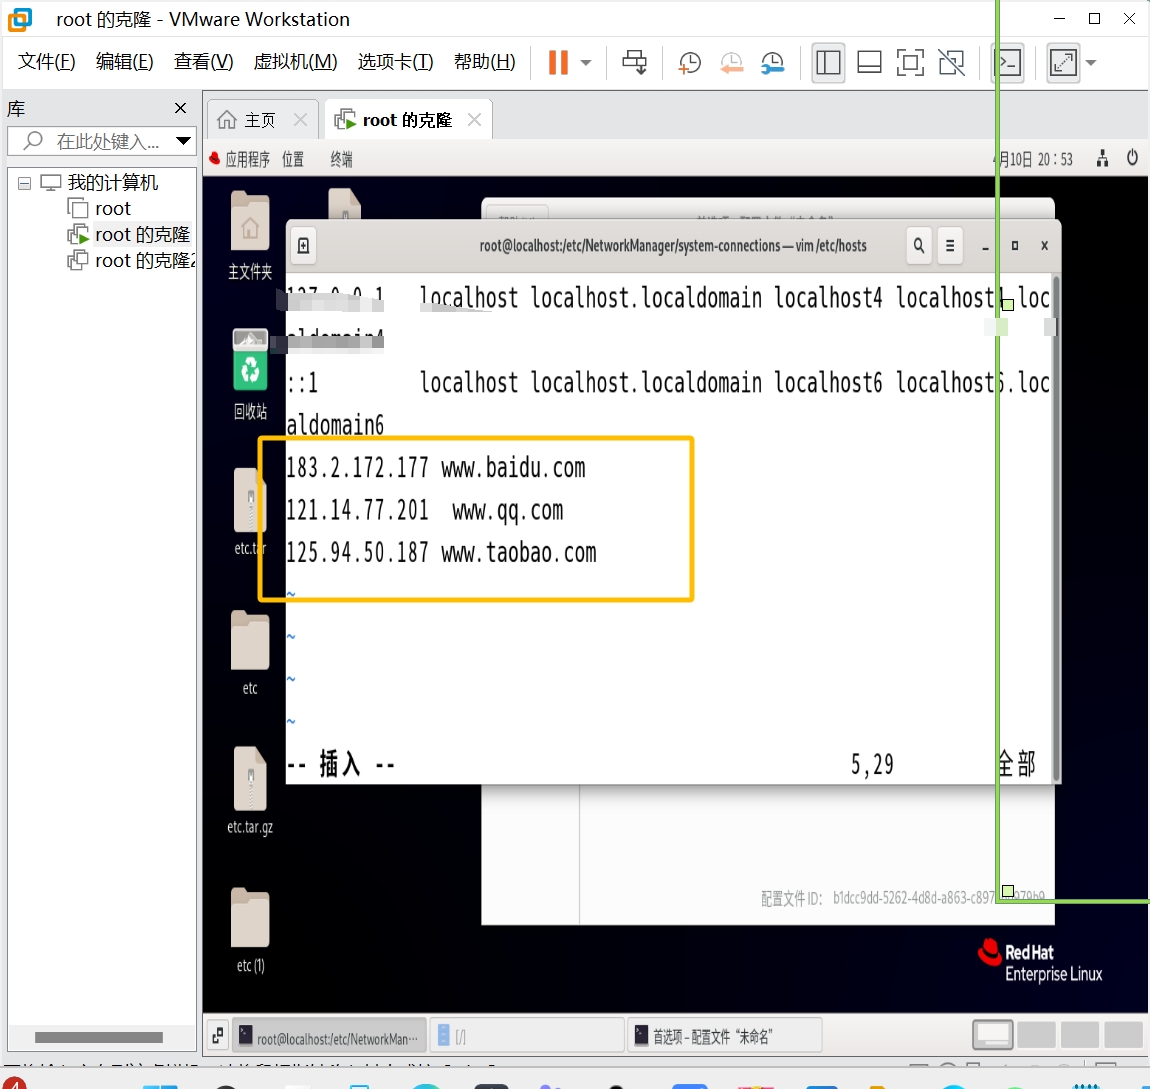The width and height of the screenshot is (1150, 1089).
Task: Open the guest power menu icon
Action: tap(1132, 158)
